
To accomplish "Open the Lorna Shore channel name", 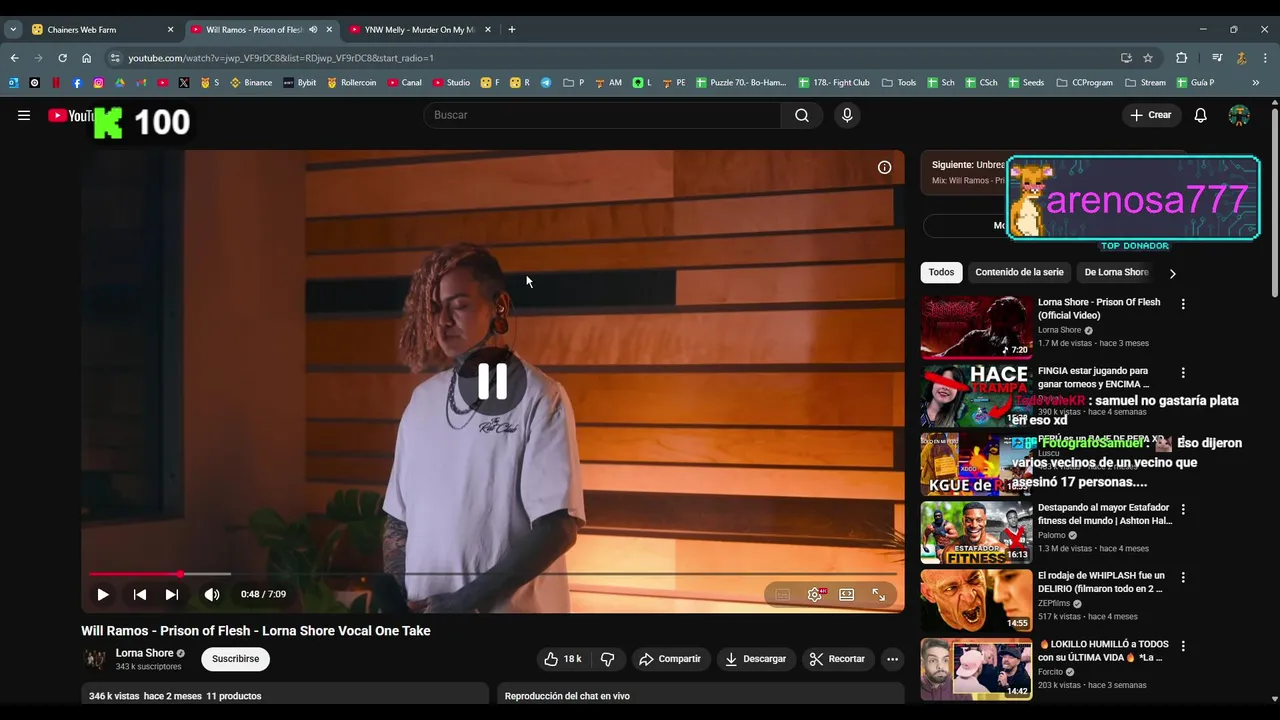I will click(145, 653).
